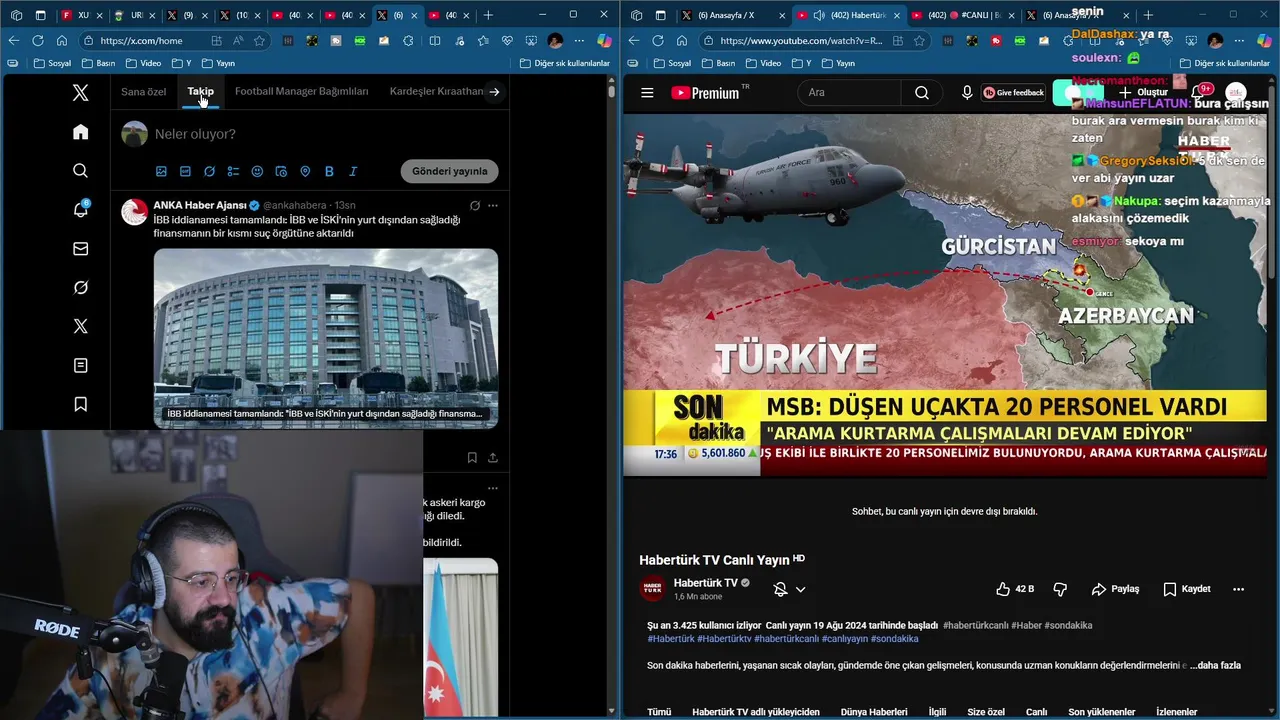Open İBB iddianamesi courthouse image
This screenshot has height=720, width=1280.
(326, 338)
